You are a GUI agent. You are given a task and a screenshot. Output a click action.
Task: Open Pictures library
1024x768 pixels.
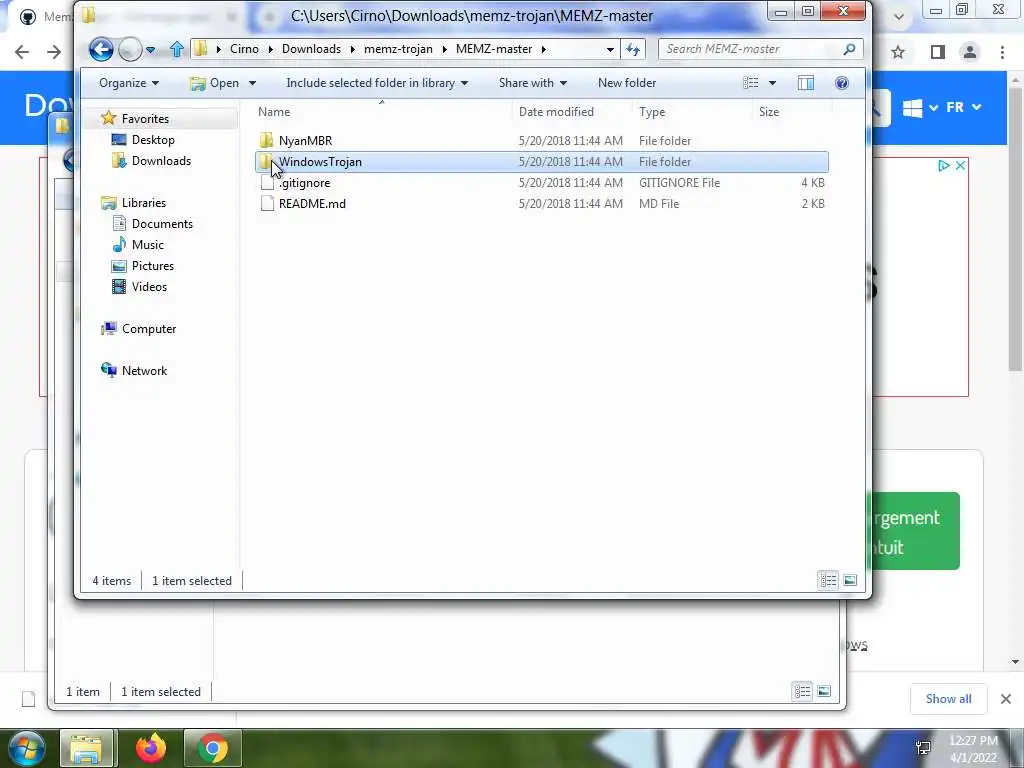coord(153,266)
